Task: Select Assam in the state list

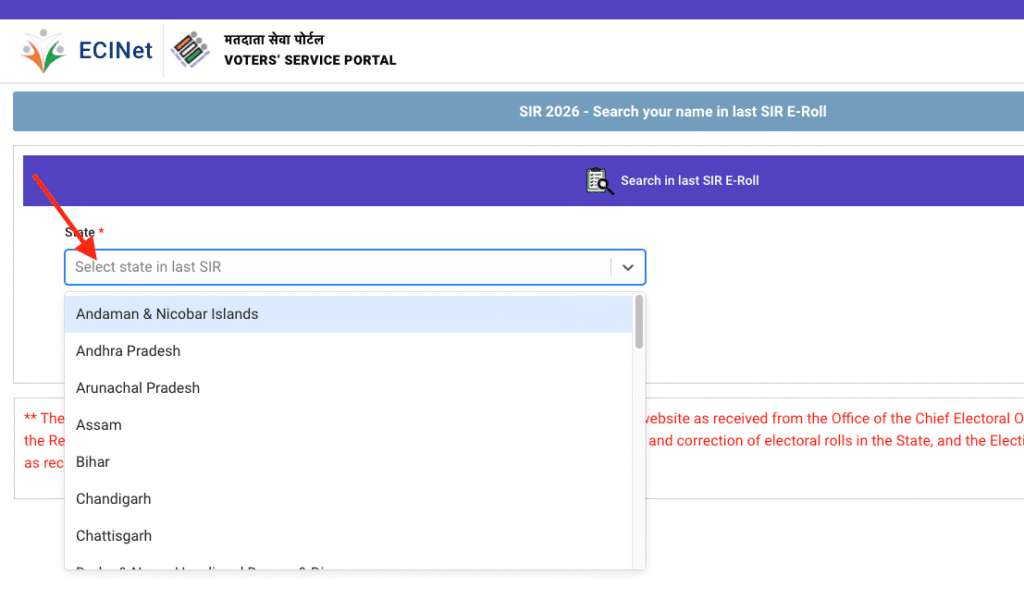Action: click(99, 425)
